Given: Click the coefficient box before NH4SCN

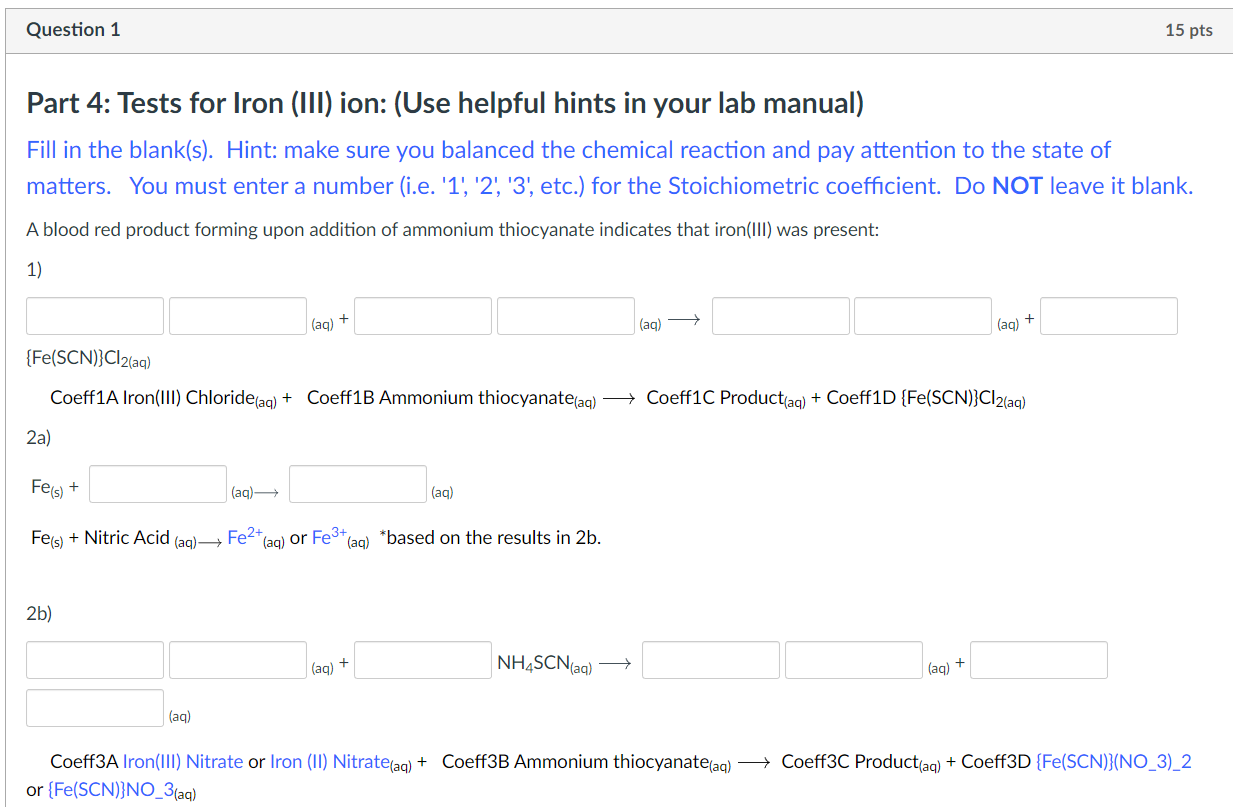Looking at the screenshot, I should (x=422, y=659).
